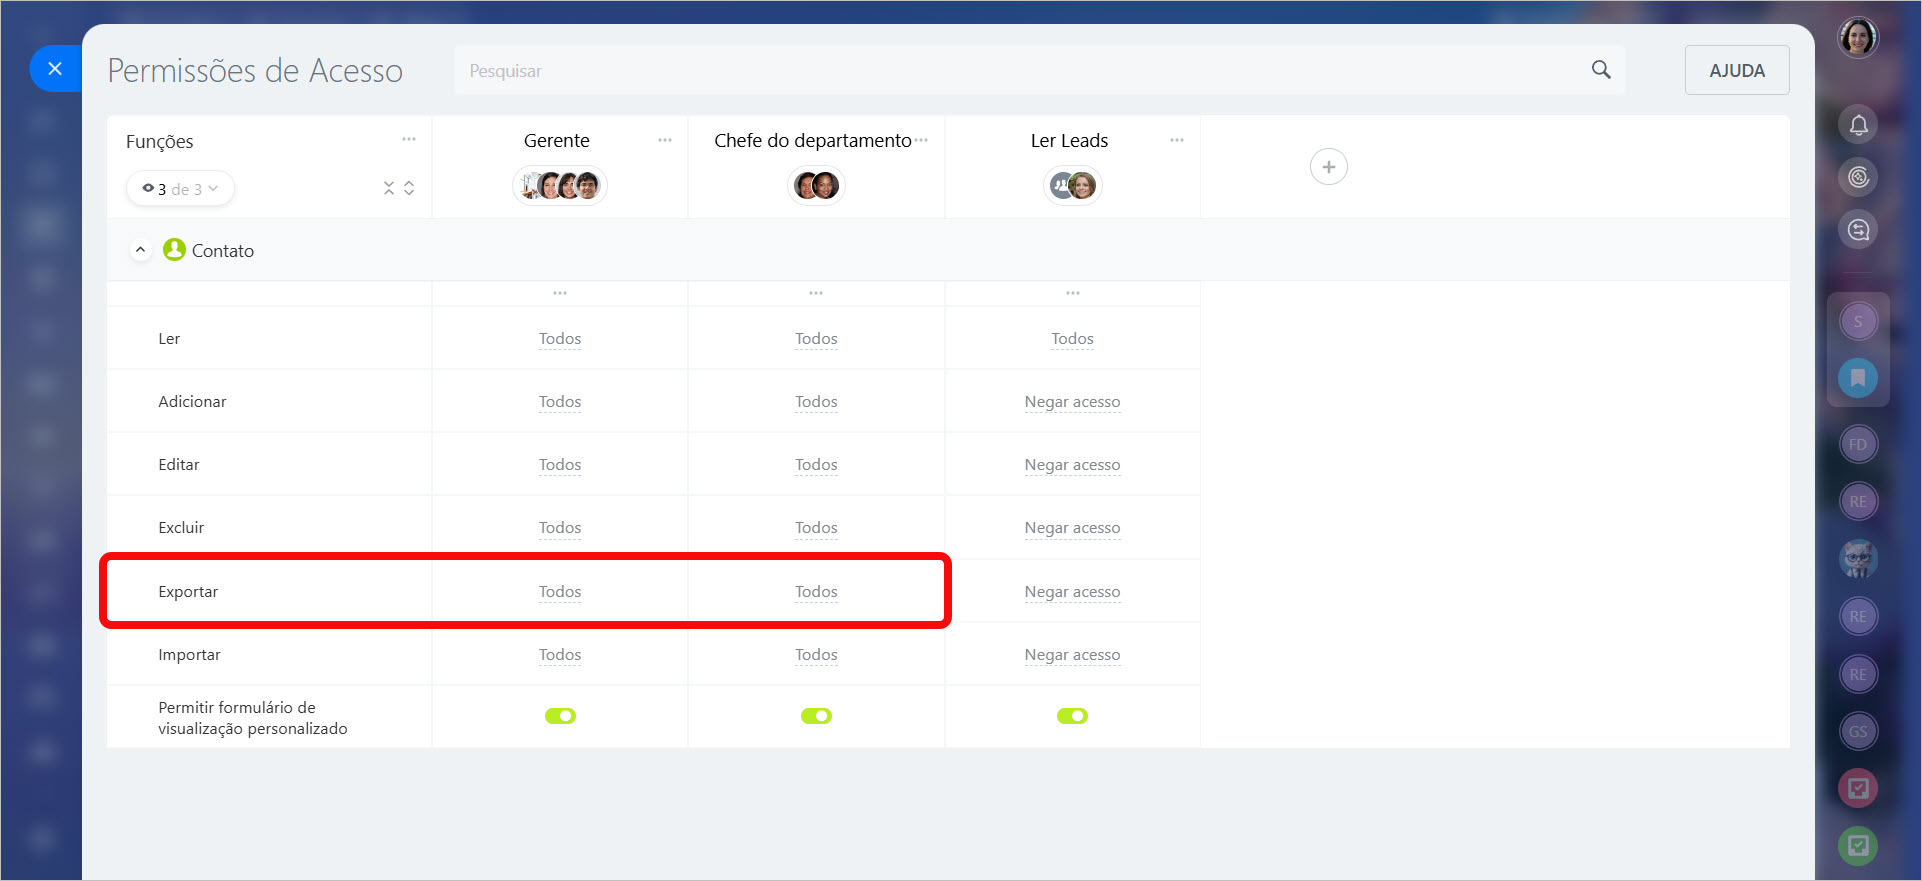Open the user profile avatar
The width and height of the screenshot is (1922, 881).
(x=1858, y=38)
